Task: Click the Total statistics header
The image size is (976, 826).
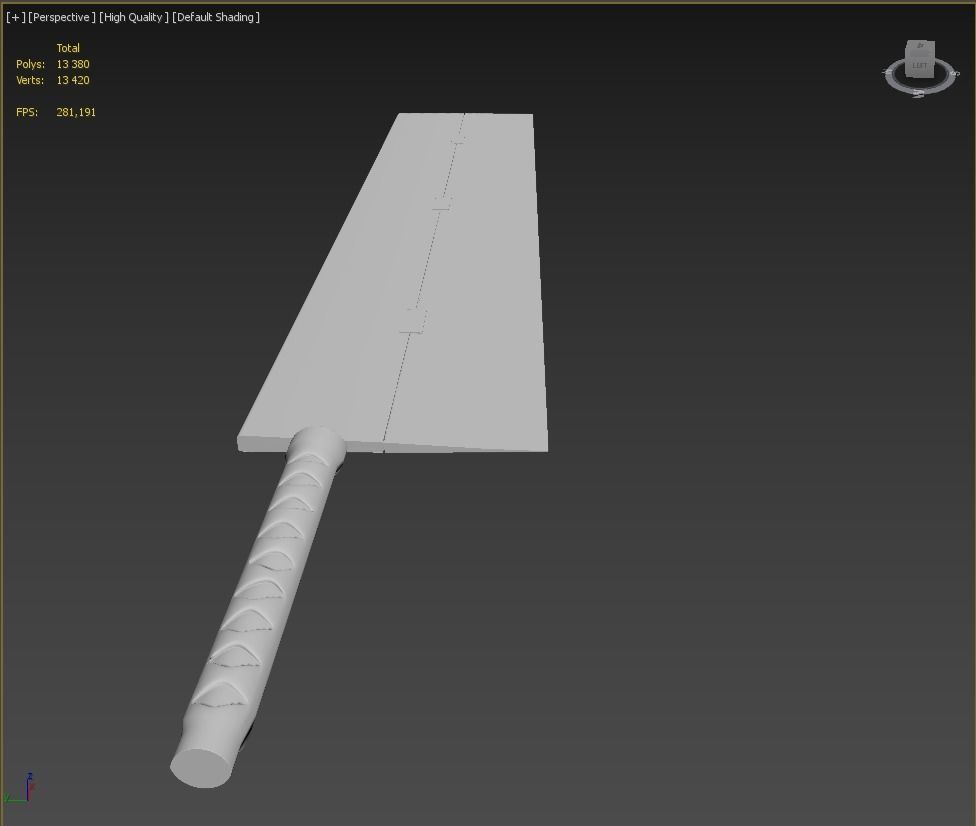Action: click(68, 48)
